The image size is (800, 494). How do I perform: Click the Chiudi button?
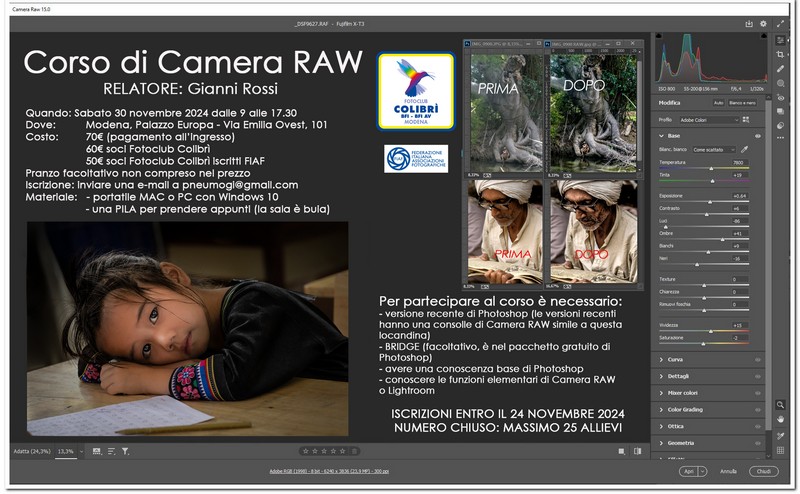pos(763,472)
